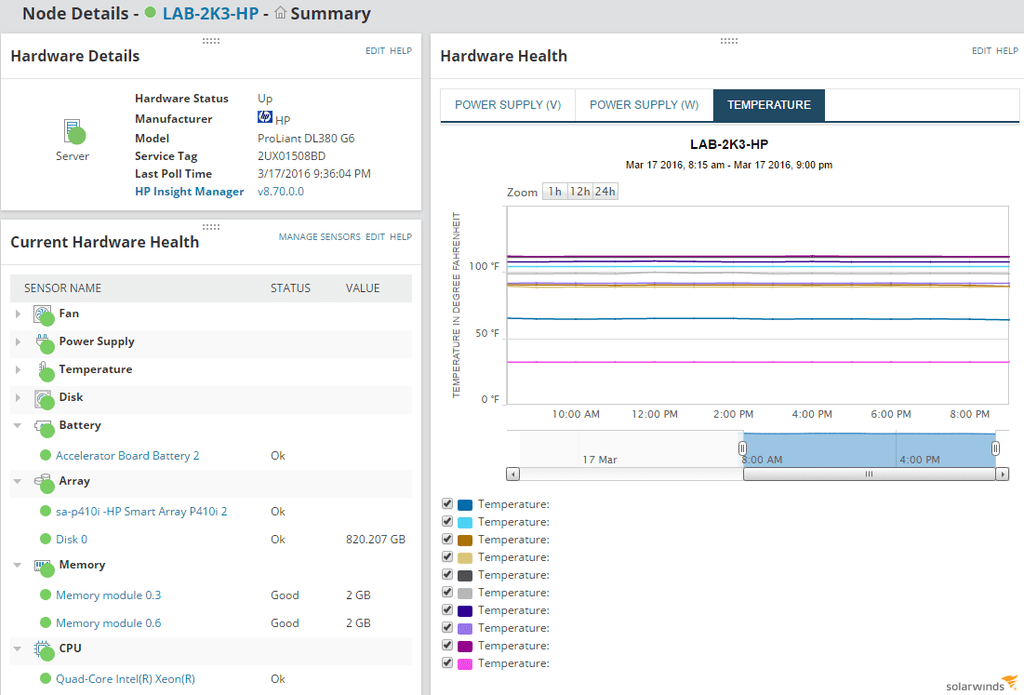Expand the Disk sensor group
Viewport: 1024px width, 695px height.
pyautogui.click(x=18, y=398)
